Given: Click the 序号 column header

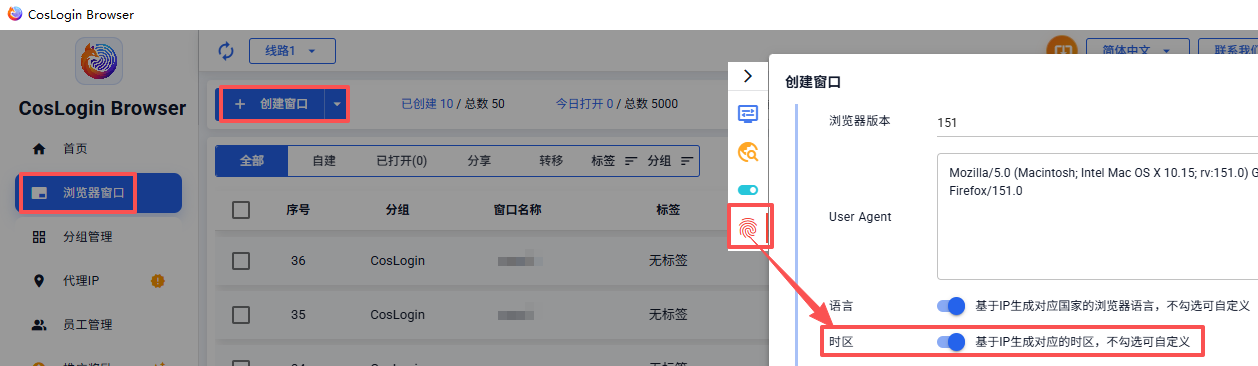Looking at the screenshot, I should (298, 210).
